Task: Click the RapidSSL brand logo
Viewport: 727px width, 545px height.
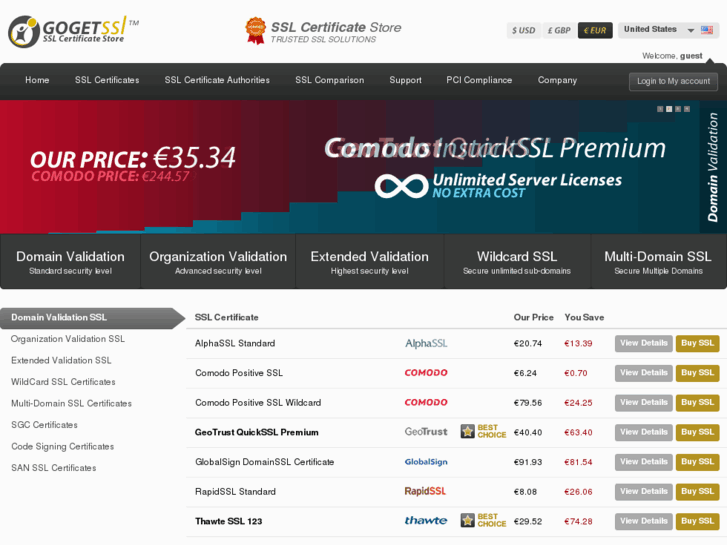Action: click(425, 491)
